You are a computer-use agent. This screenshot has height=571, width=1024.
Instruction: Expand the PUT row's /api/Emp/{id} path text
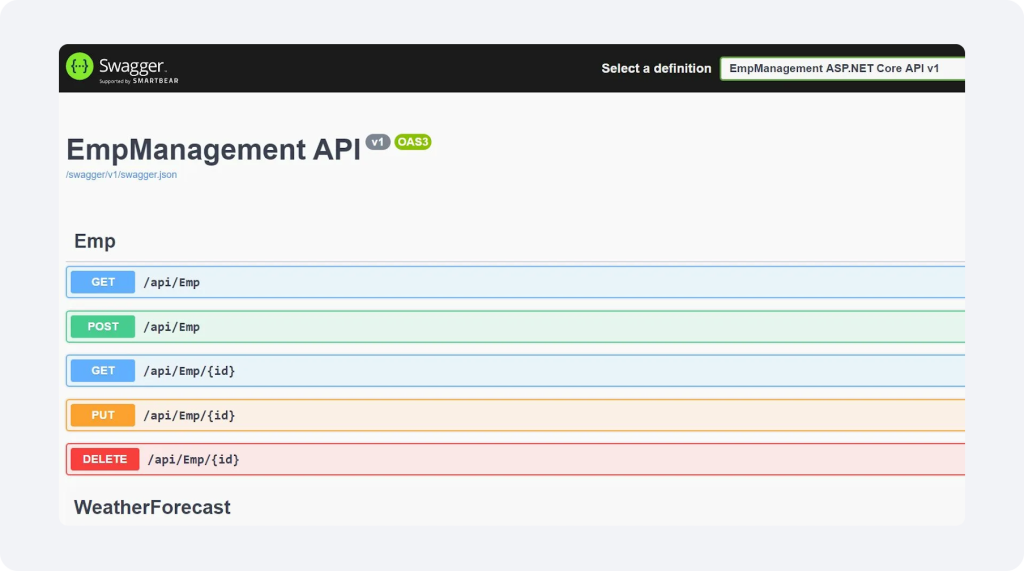190,415
